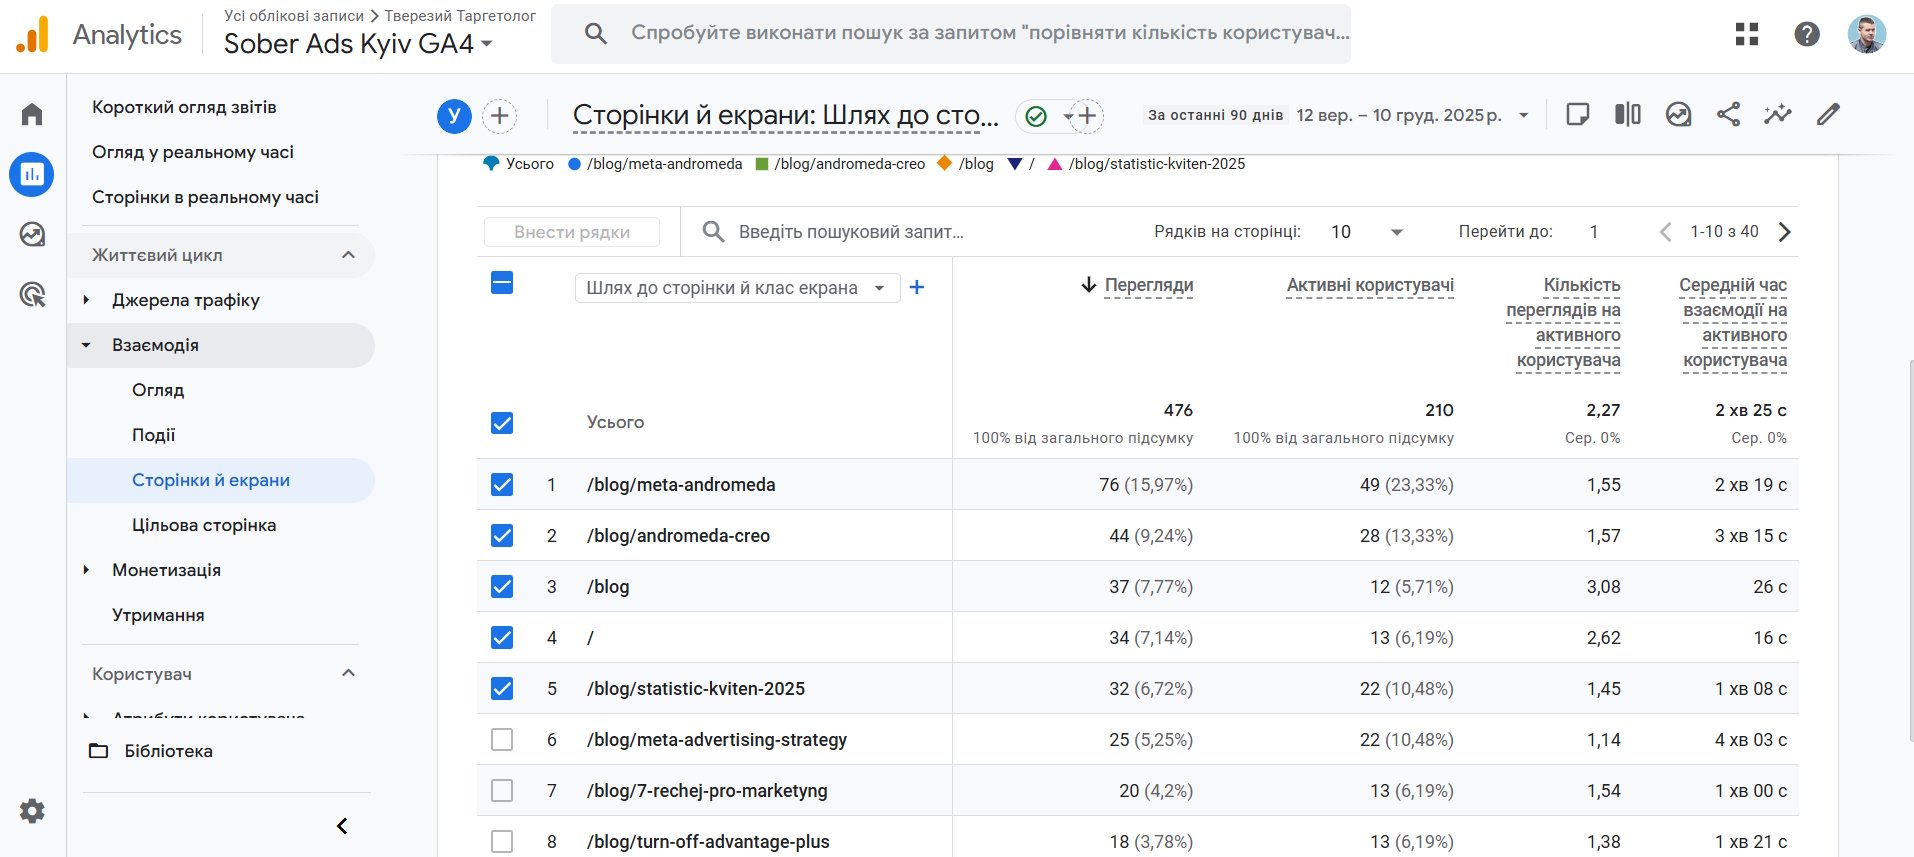Open the annotations note icon
This screenshot has height=857, width=1914.
pyautogui.click(x=1578, y=114)
